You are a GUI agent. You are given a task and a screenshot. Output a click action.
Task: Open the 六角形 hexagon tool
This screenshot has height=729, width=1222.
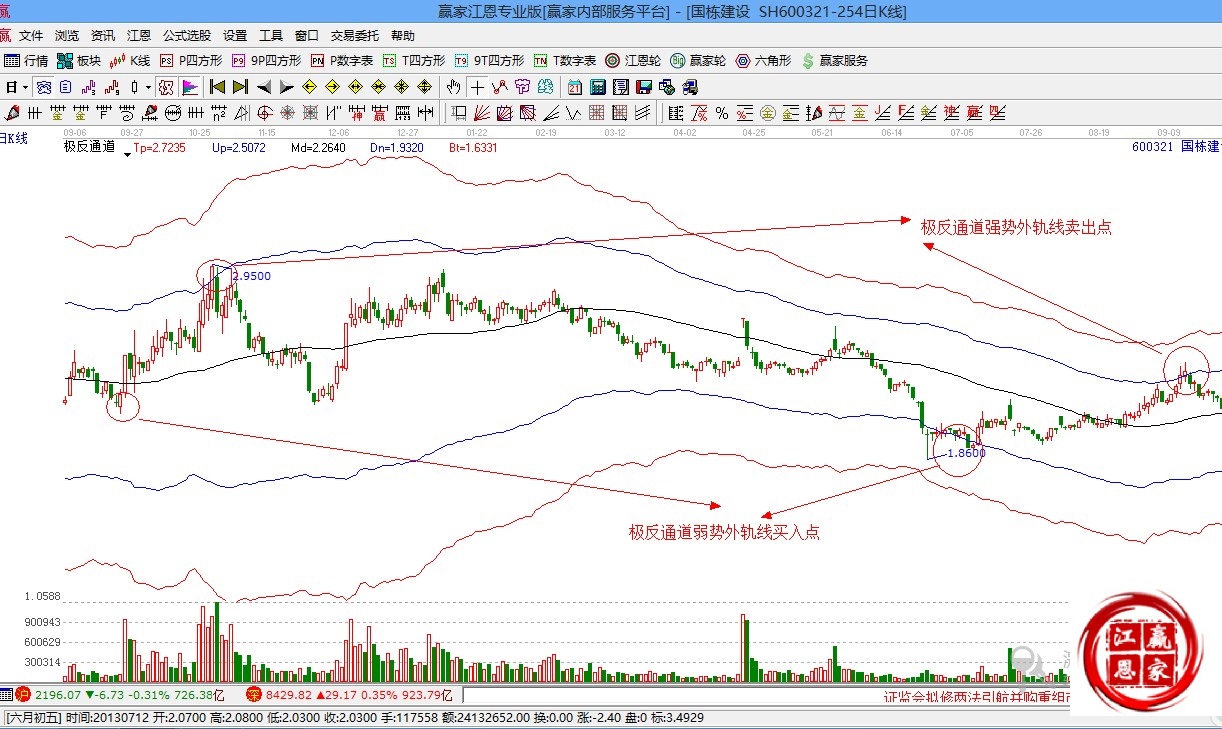764,61
